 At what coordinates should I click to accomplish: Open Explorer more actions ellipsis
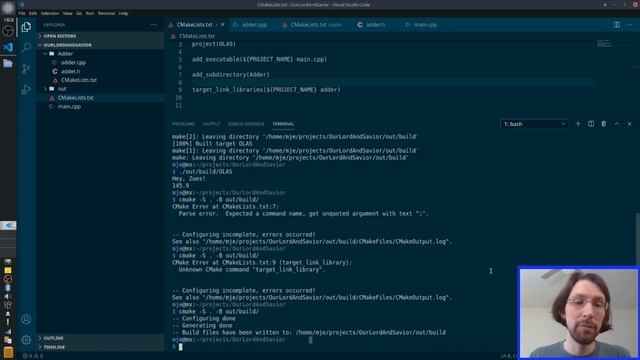point(153,25)
